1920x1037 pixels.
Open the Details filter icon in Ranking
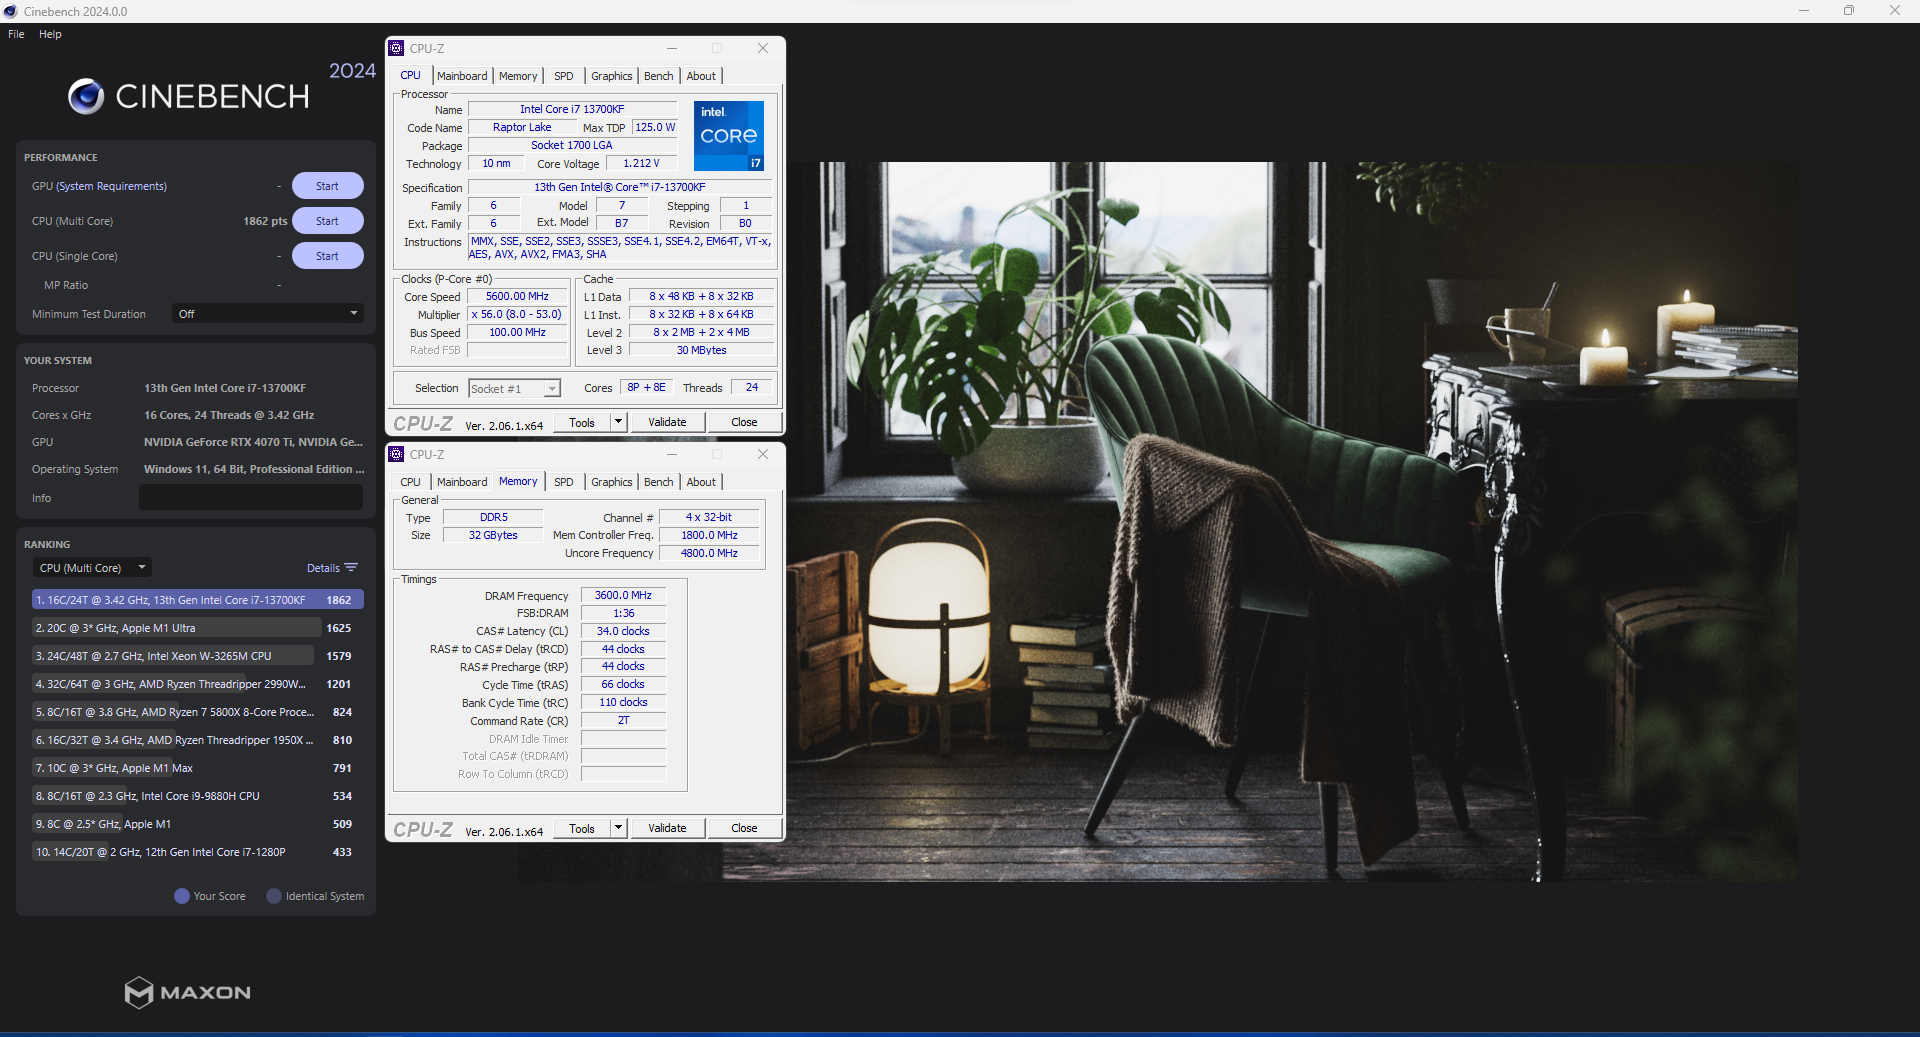[351, 568]
